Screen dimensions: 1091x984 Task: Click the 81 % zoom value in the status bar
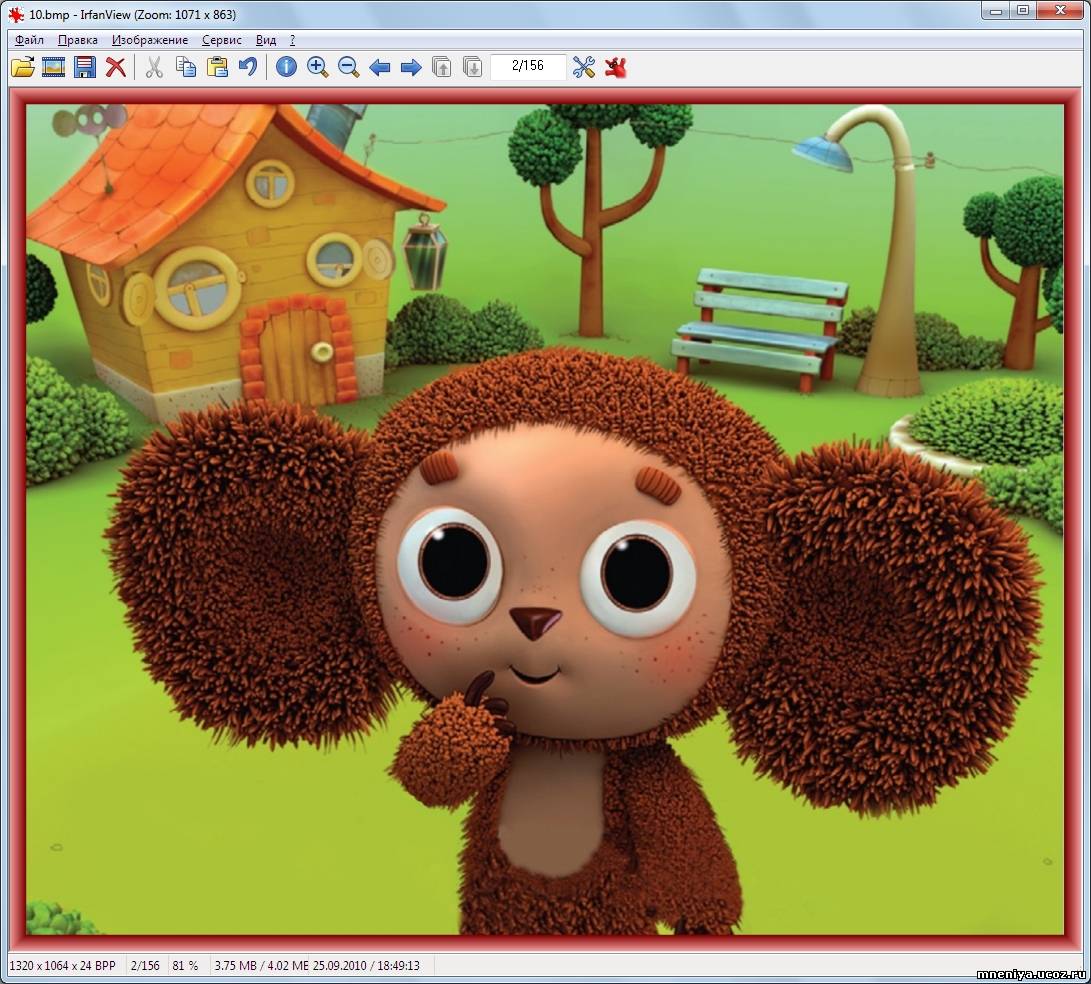185,966
